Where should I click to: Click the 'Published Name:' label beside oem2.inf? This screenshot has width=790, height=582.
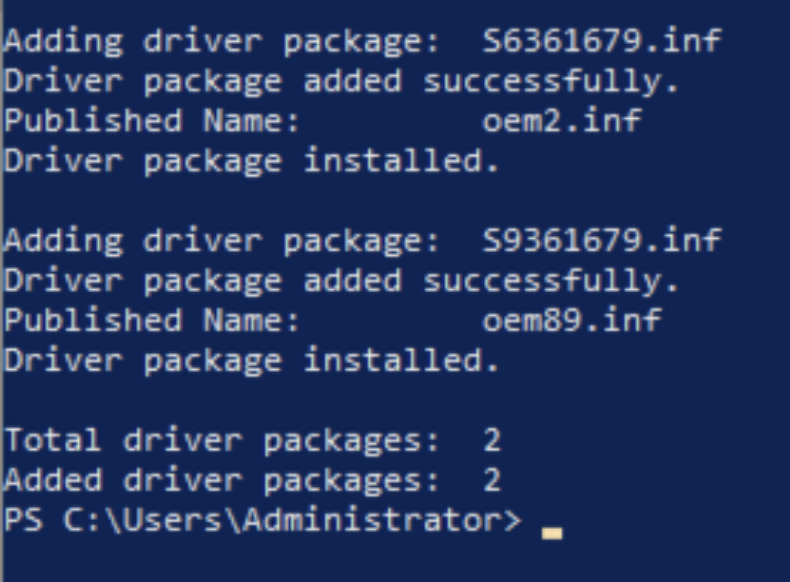click(152, 121)
